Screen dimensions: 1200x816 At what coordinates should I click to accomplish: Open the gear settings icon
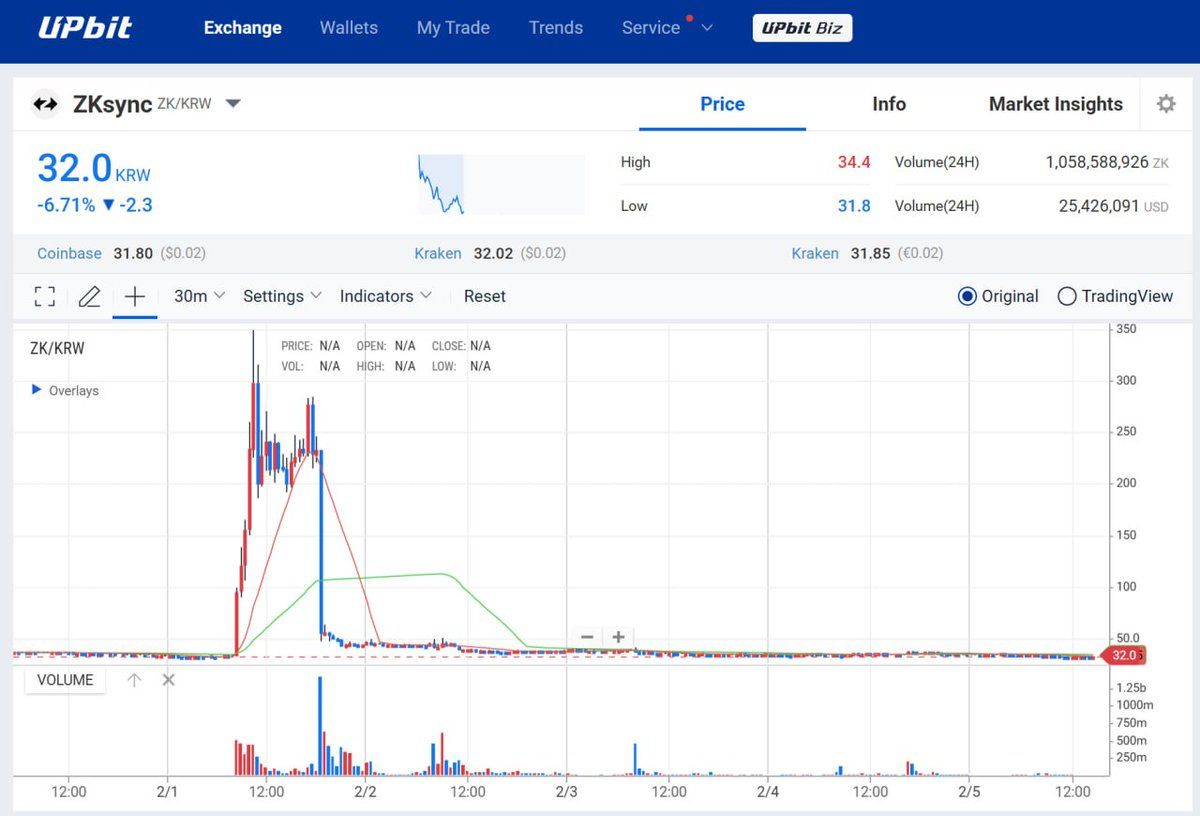pyautogui.click(x=1166, y=104)
